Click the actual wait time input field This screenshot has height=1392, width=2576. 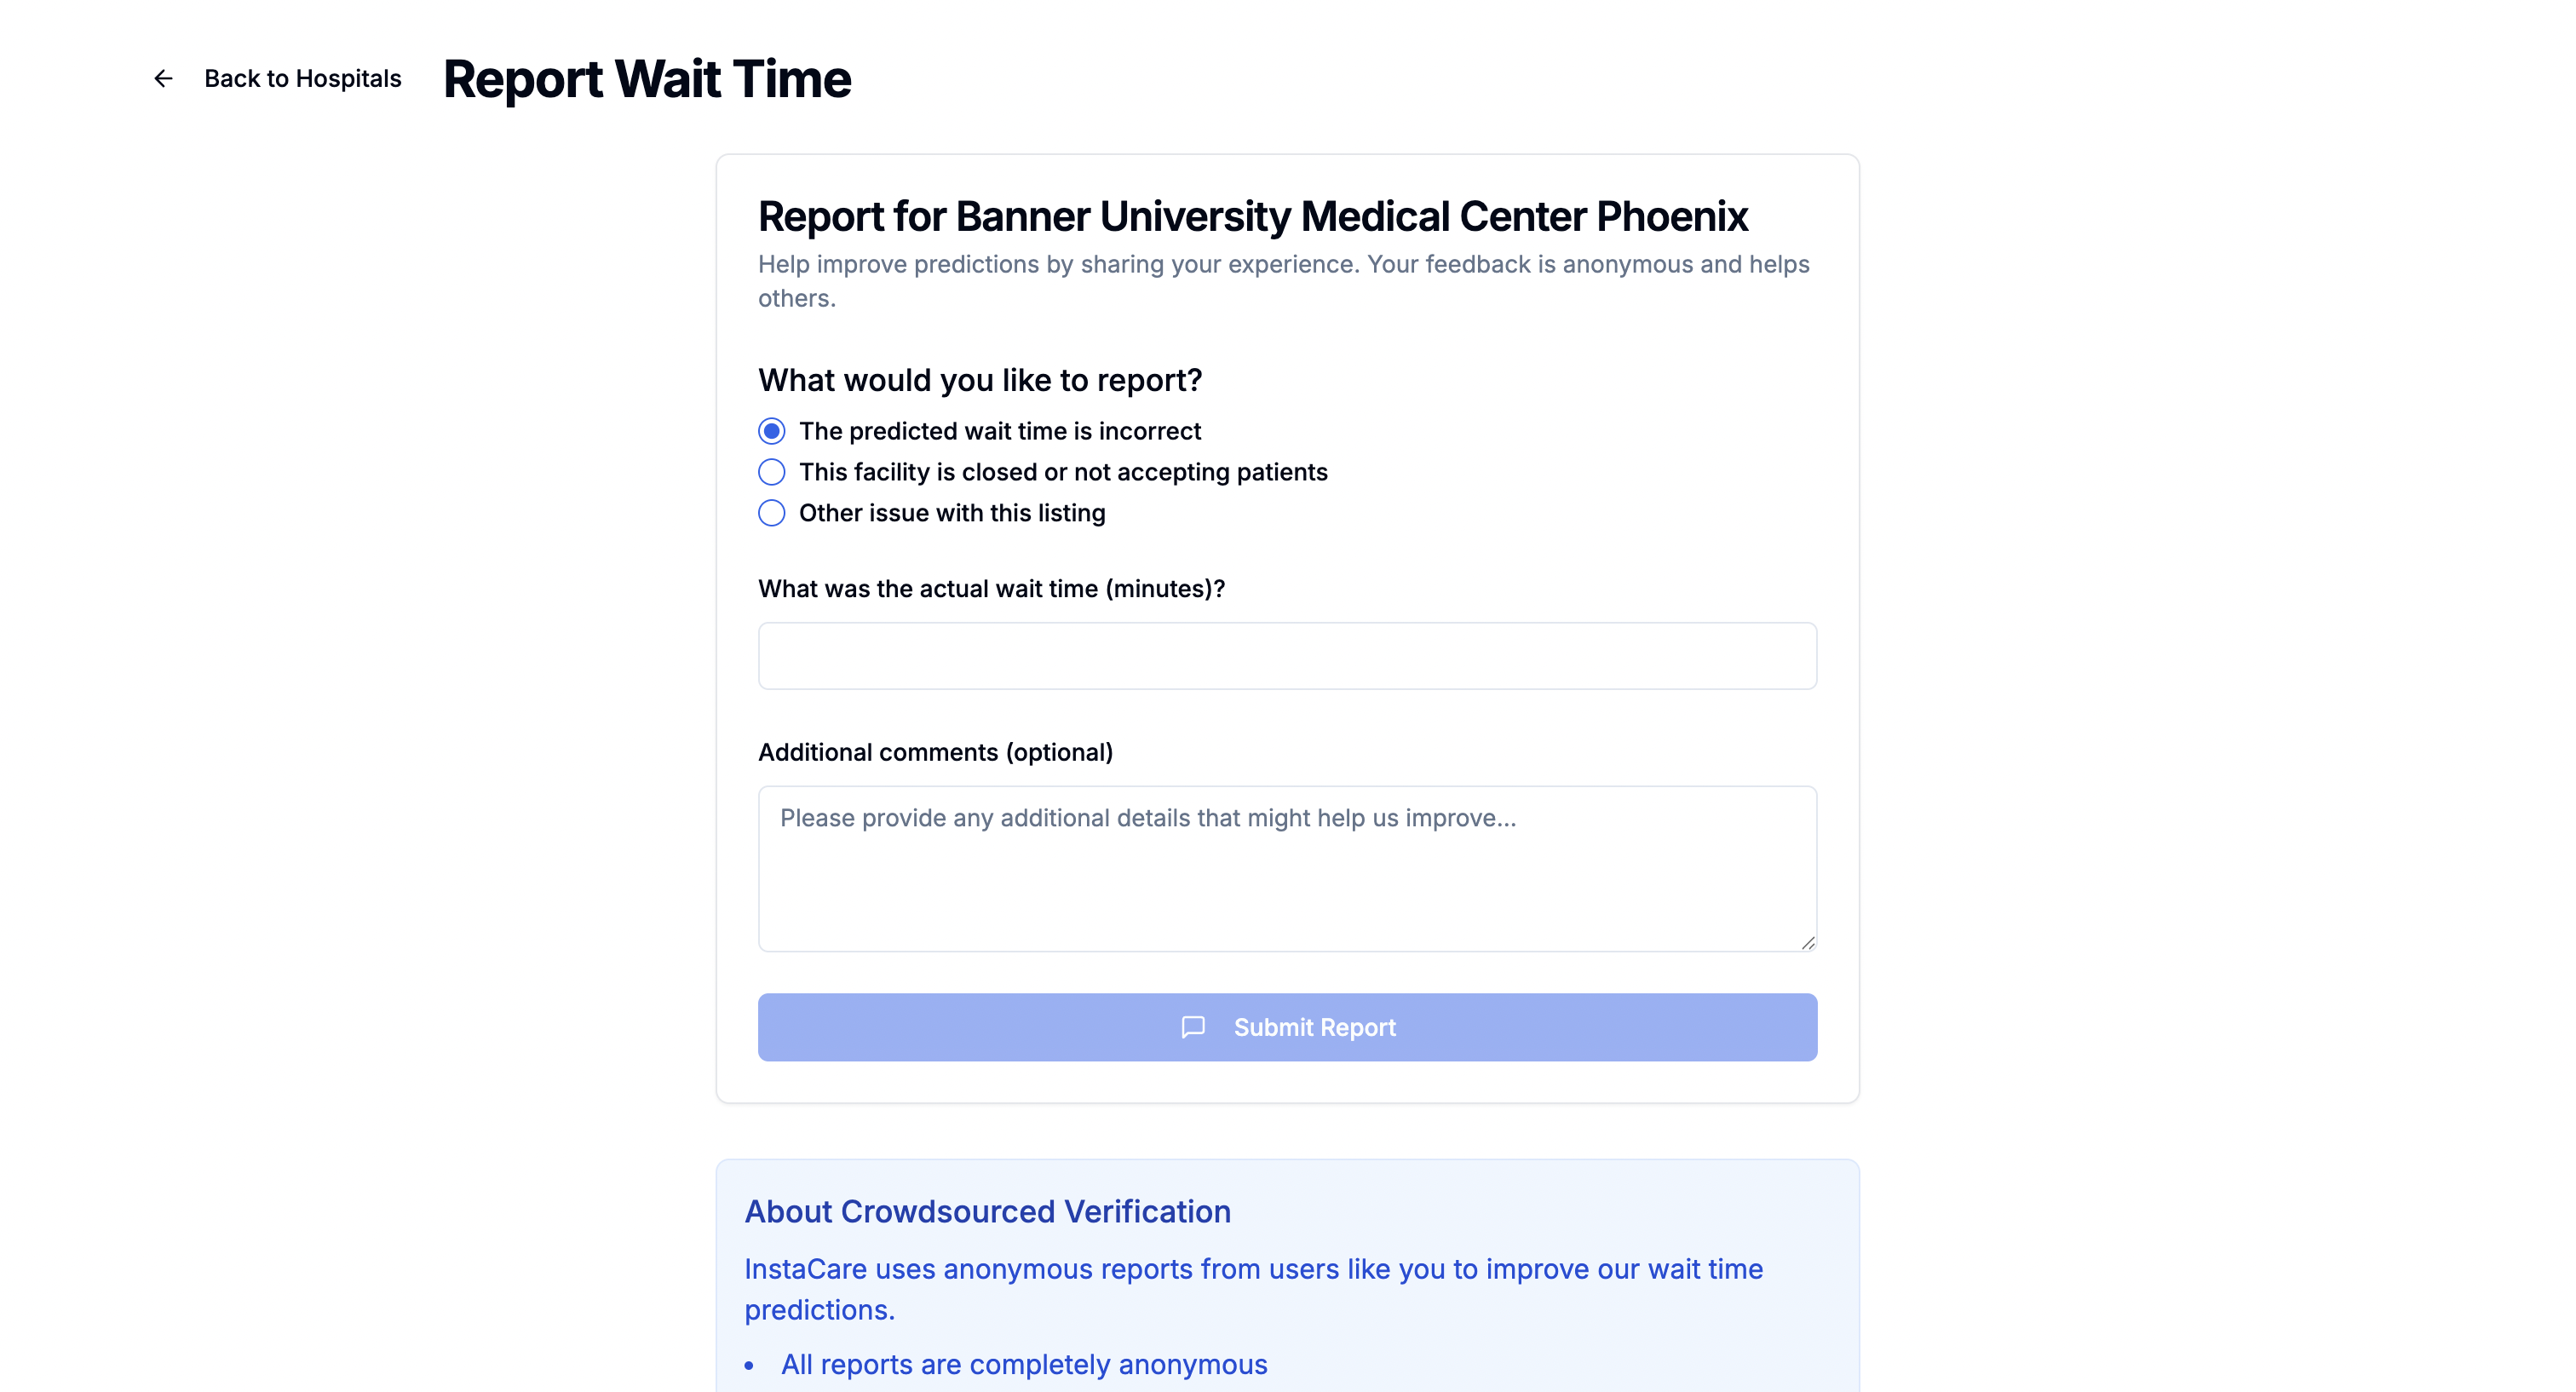(x=1287, y=656)
